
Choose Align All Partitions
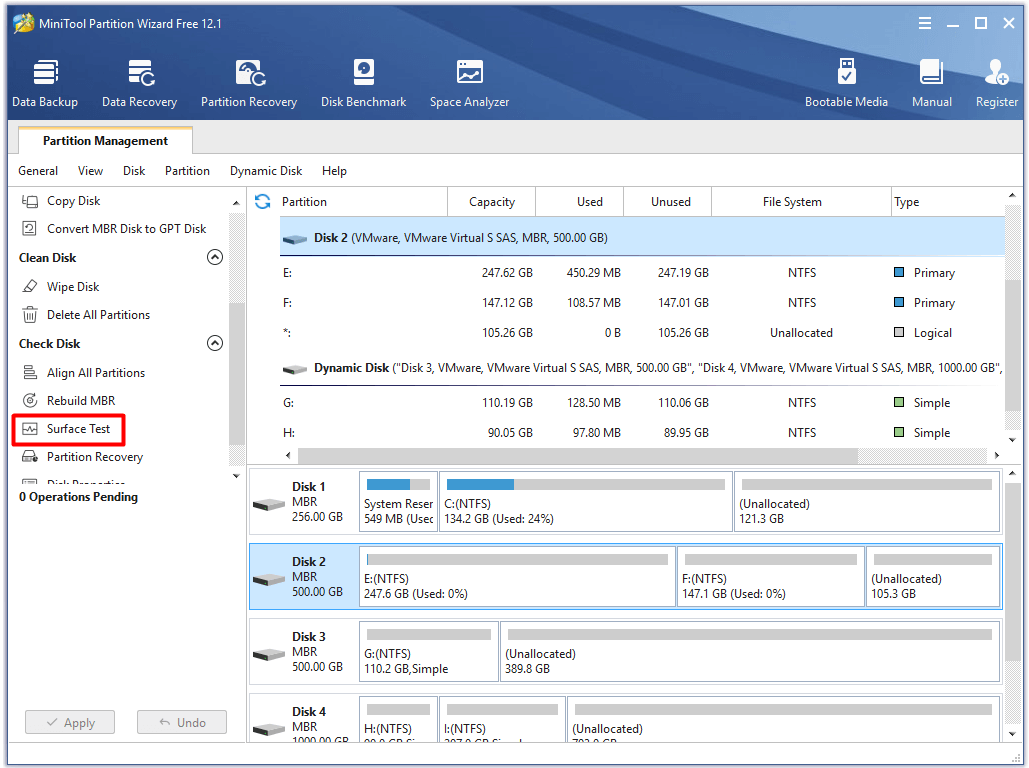pos(83,373)
